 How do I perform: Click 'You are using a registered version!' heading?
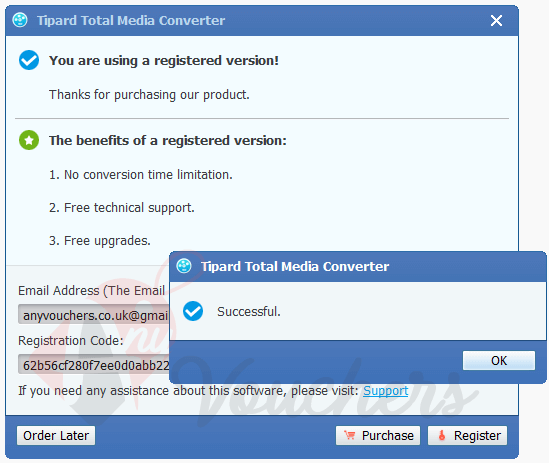(164, 61)
